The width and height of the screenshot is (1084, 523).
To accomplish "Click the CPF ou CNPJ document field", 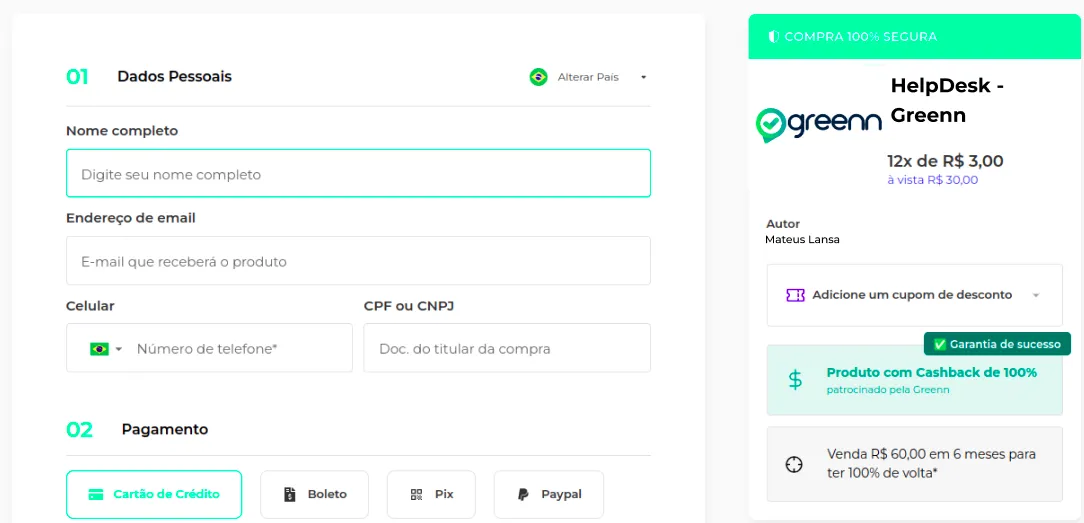I will click(507, 348).
